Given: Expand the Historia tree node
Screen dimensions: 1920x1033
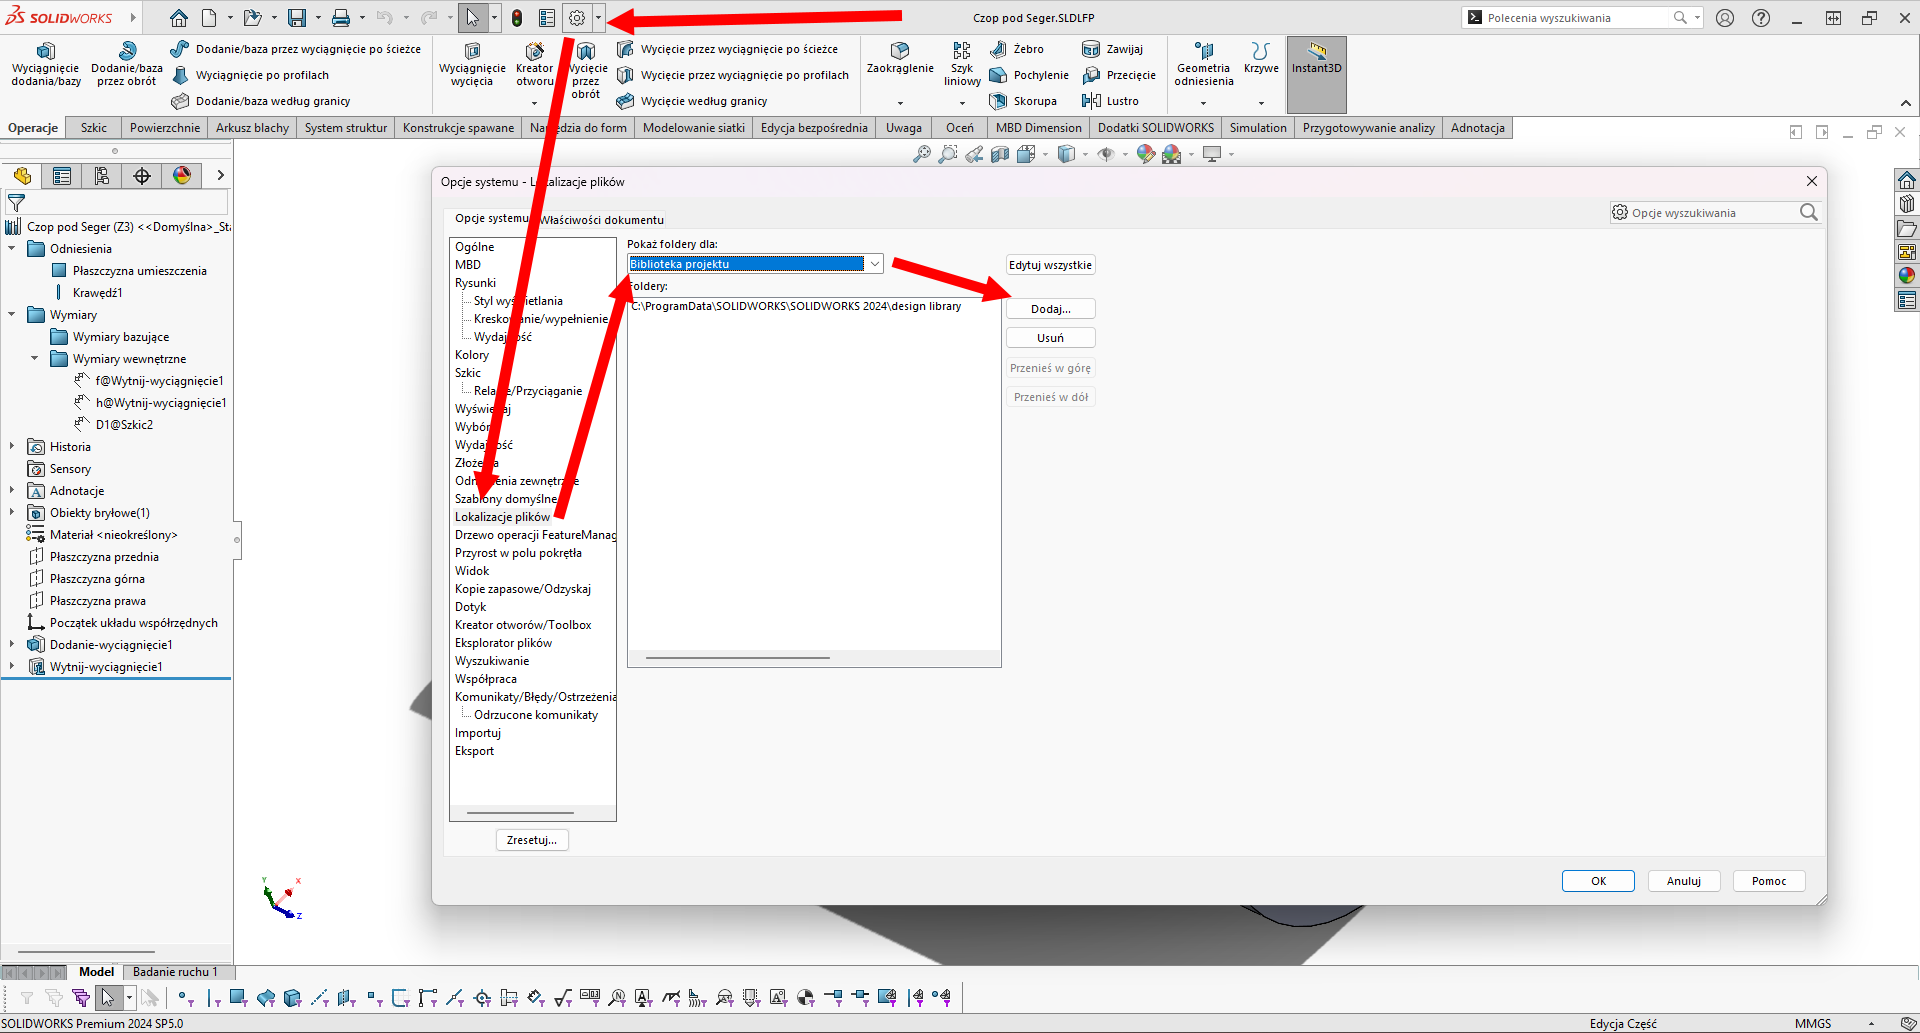Looking at the screenshot, I should coord(12,447).
